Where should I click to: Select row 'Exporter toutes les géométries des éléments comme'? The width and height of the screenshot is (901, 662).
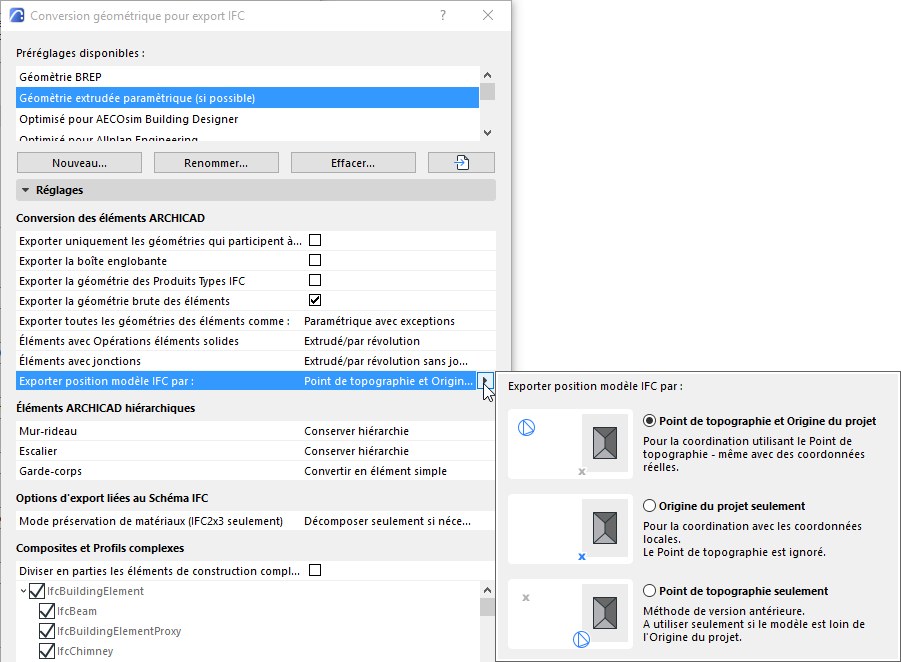click(x=256, y=321)
